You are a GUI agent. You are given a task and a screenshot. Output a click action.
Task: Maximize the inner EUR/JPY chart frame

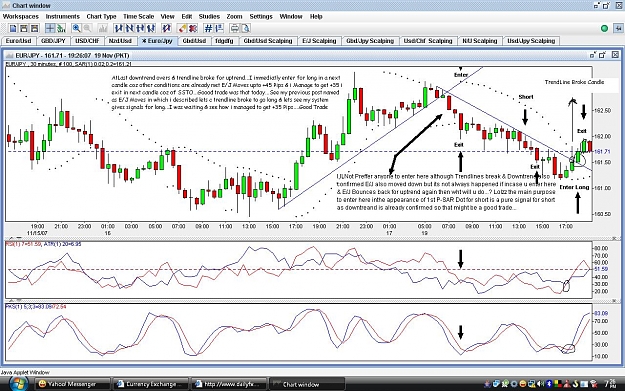tap(602, 55)
